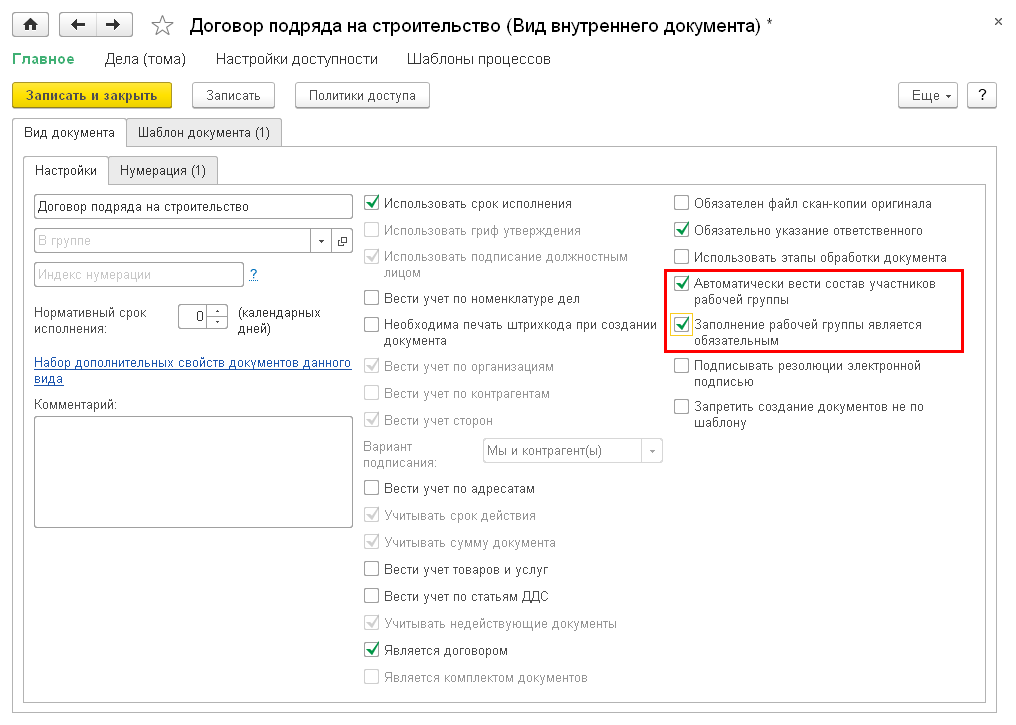The image size is (1016, 725).
Task: Open the "Еще" dropdown menu
Action: pos(929,95)
